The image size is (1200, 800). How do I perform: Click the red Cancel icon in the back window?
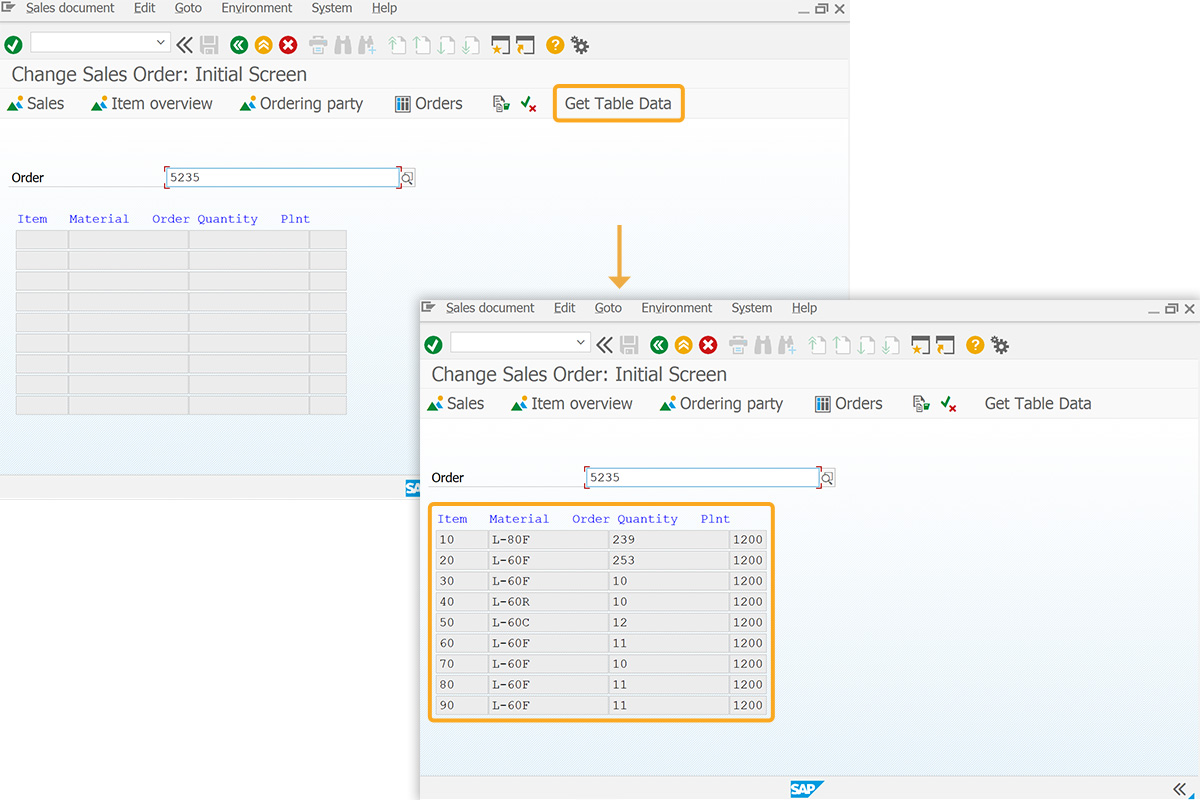tap(288, 44)
